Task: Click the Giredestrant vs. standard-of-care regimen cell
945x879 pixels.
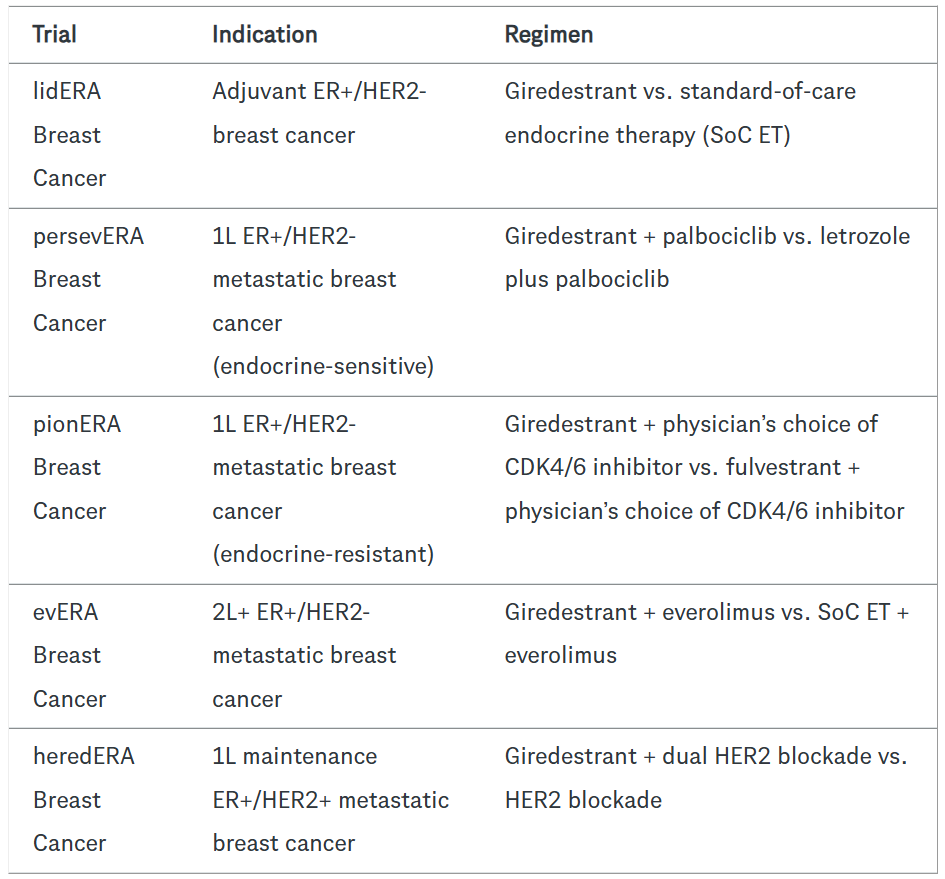Action: click(680, 113)
